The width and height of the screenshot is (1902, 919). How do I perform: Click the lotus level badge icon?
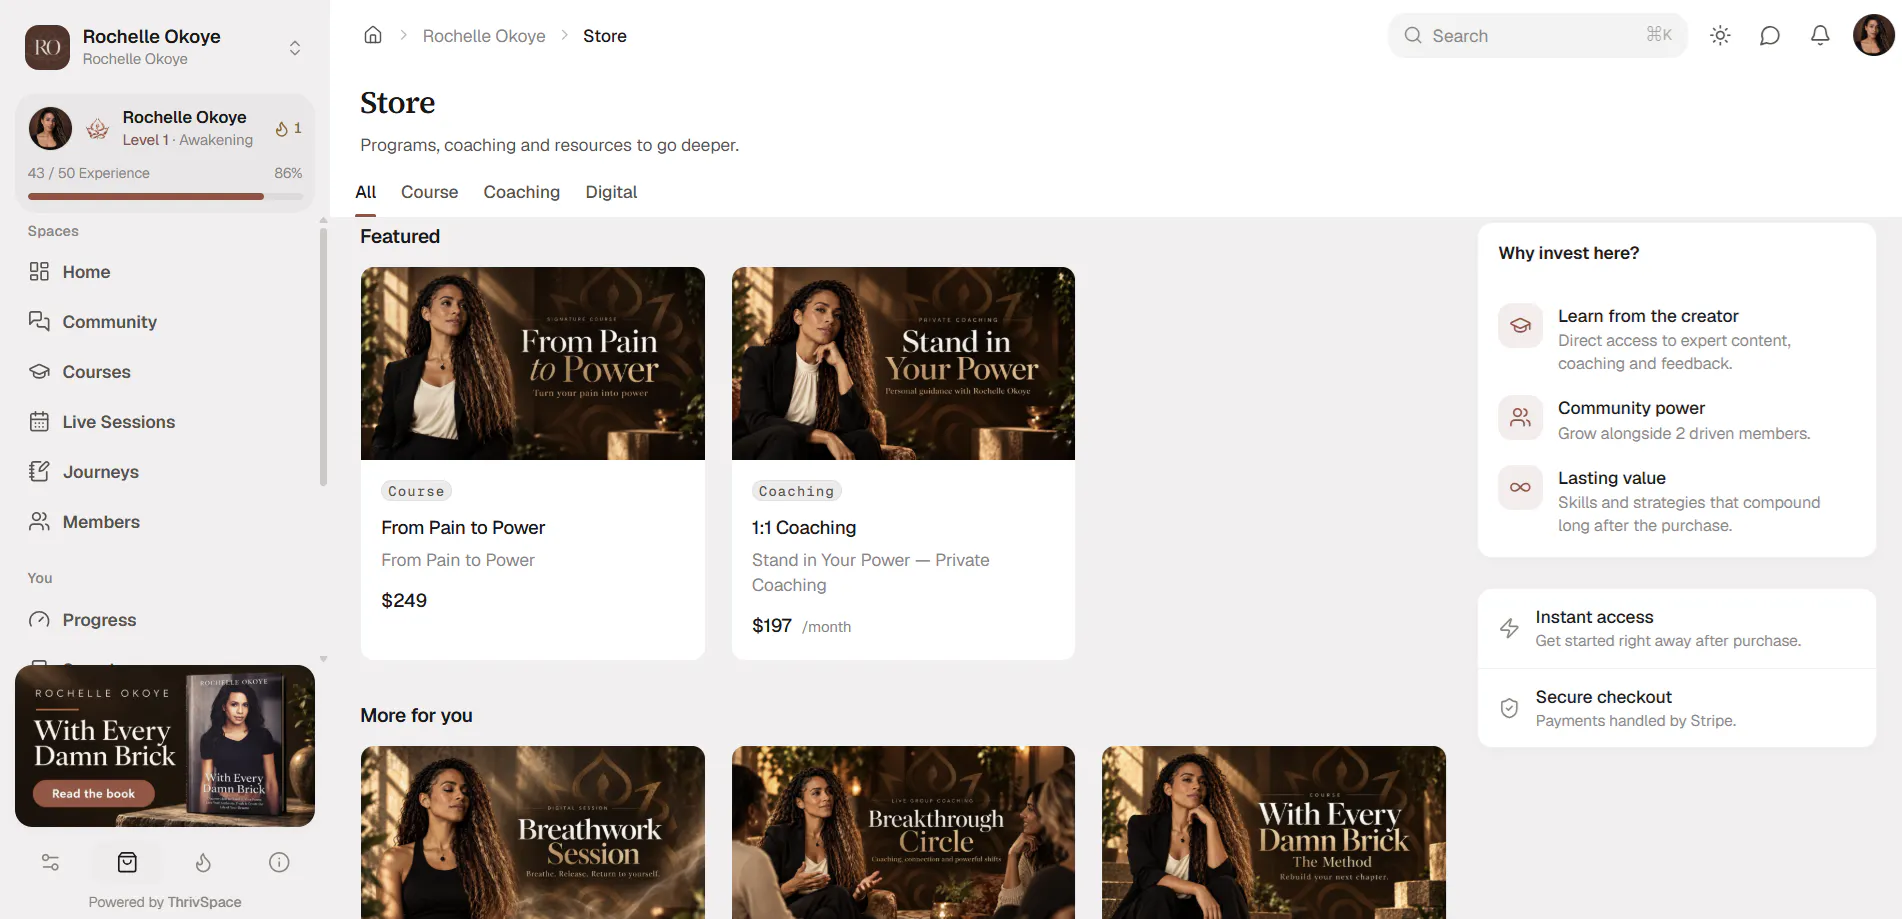98,128
